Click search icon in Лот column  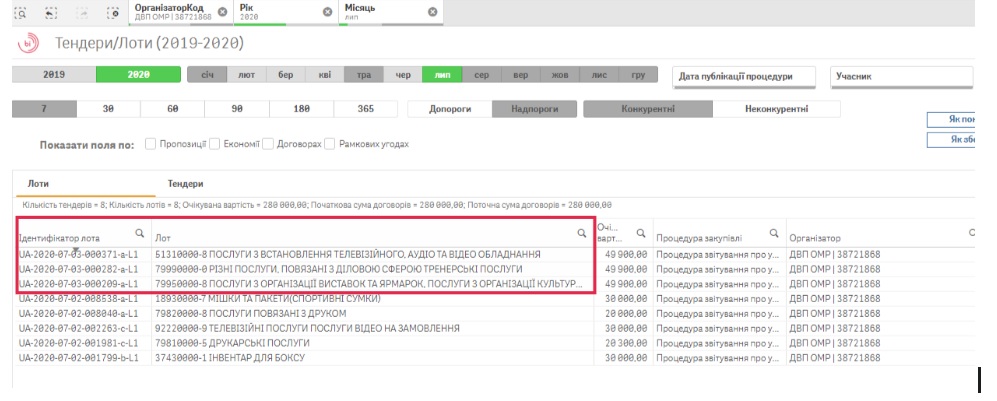pos(582,233)
